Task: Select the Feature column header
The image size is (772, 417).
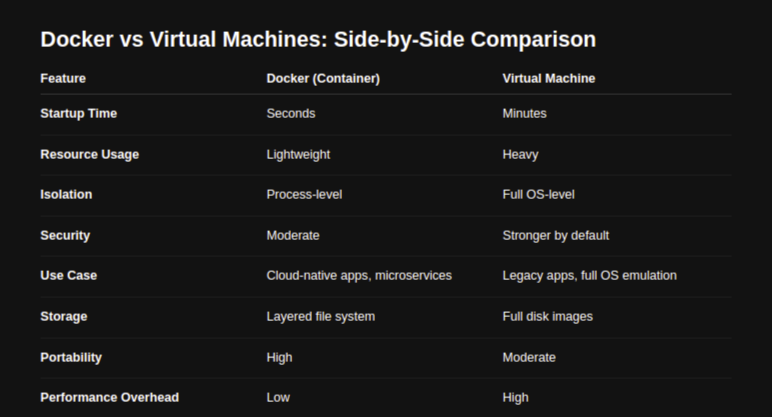Action: [63, 78]
